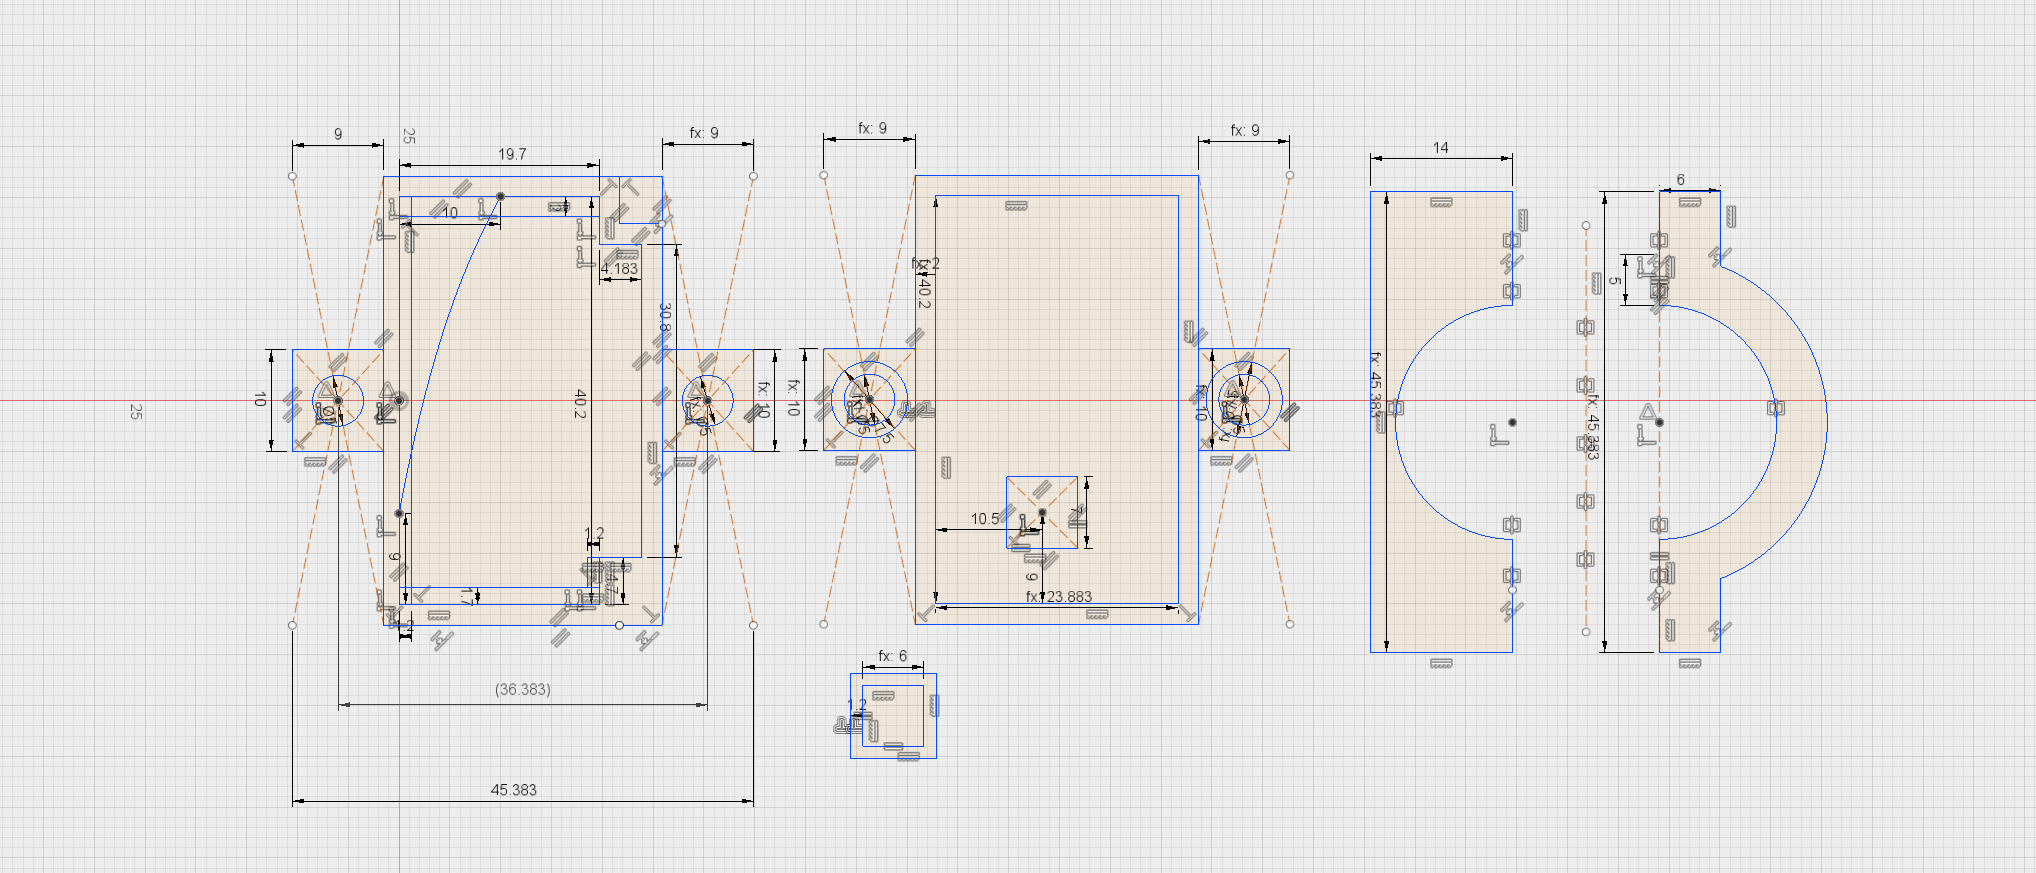The height and width of the screenshot is (873, 2036).
Task: Select the 10.5 dimension label
Action: (x=985, y=519)
